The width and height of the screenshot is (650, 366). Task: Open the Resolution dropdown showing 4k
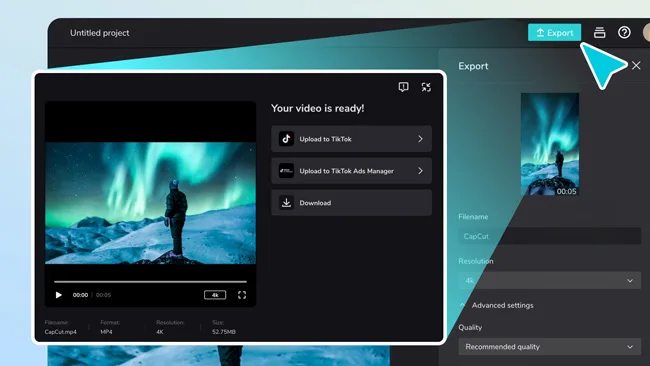coord(550,281)
